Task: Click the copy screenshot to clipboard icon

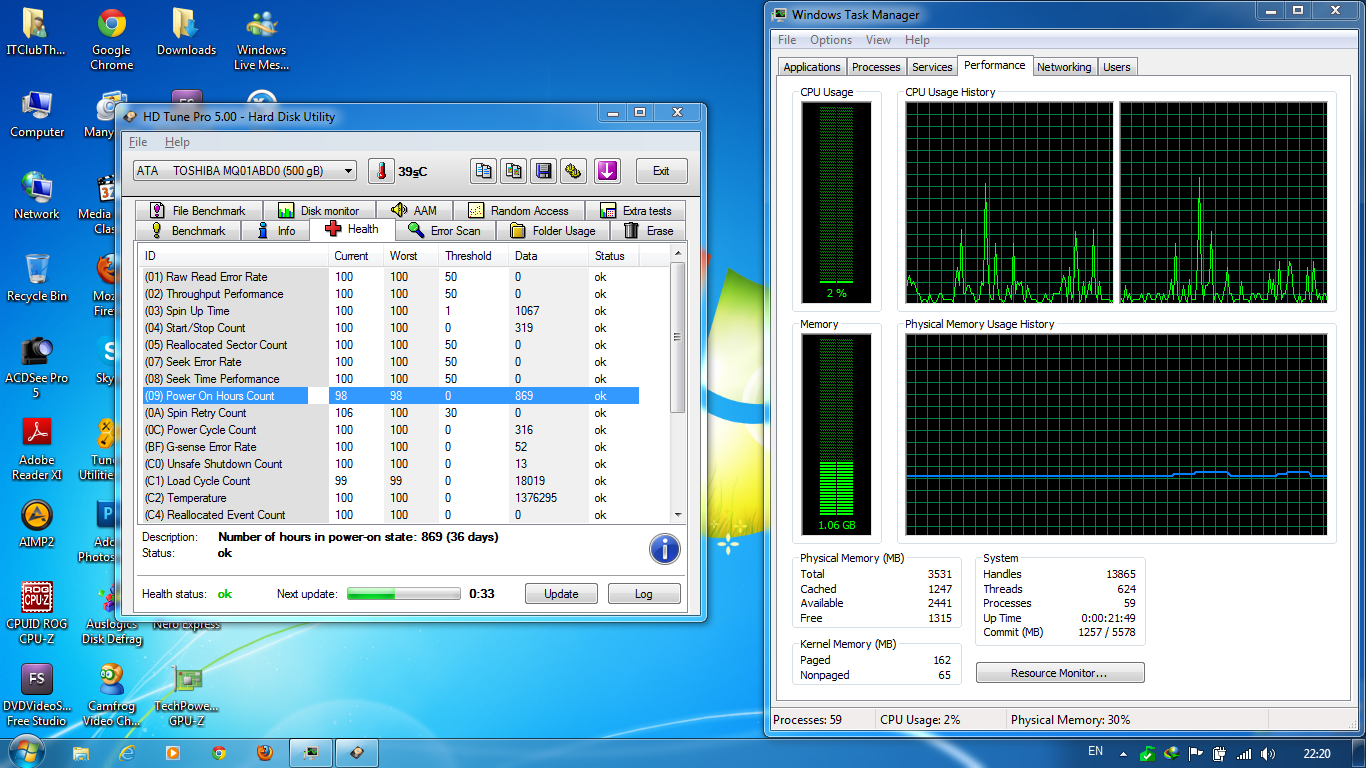Action: click(x=513, y=171)
